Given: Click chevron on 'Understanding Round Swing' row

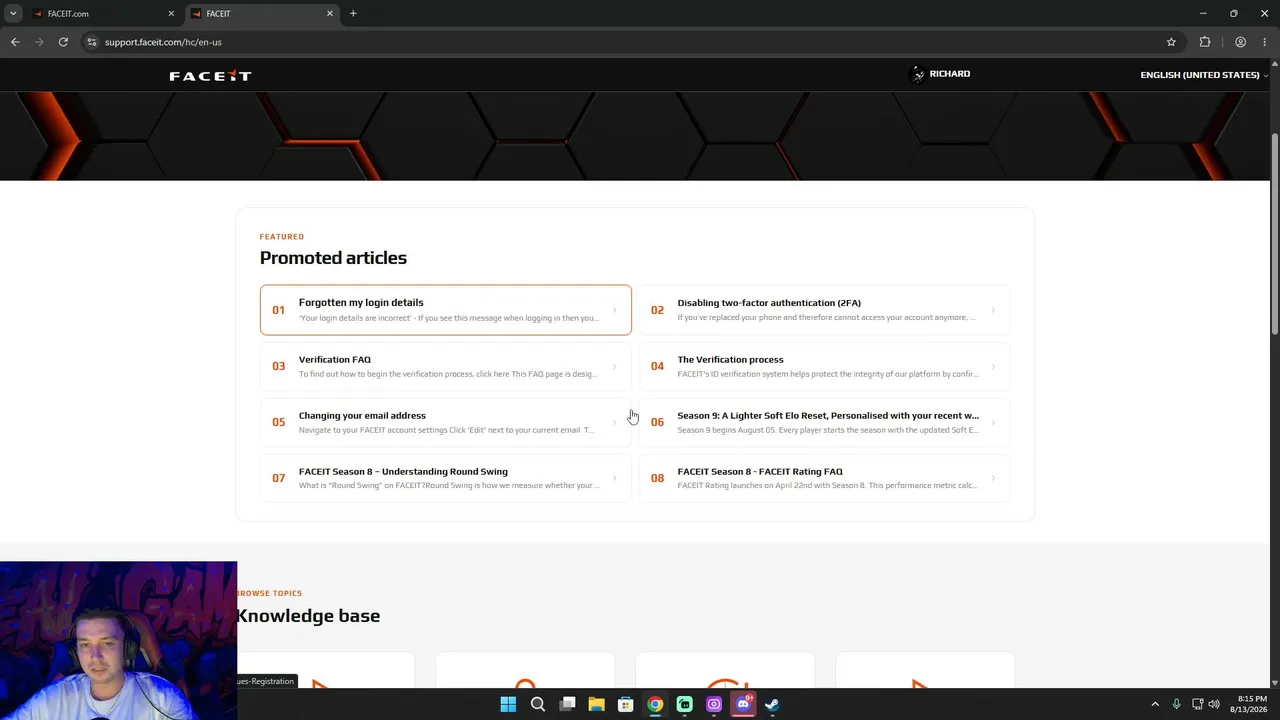Looking at the screenshot, I should pyautogui.click(x=614, y=478).
